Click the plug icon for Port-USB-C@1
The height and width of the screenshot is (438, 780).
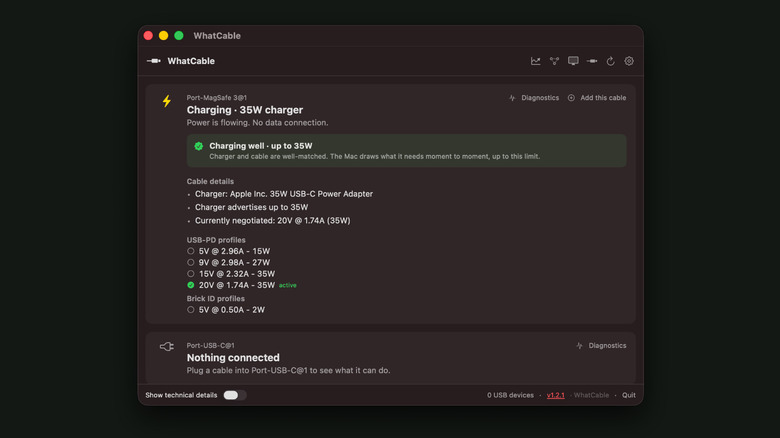pyautogui.click(x=167, y=346)
